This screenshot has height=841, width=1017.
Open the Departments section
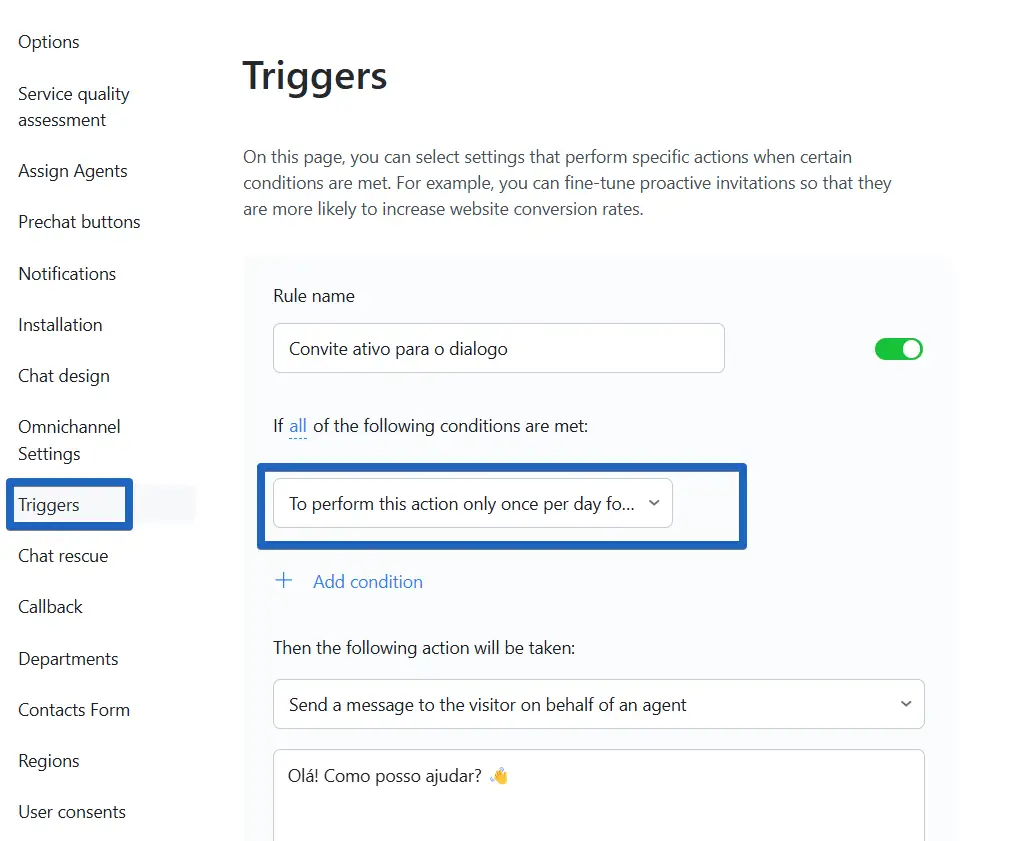pos(68,659)
